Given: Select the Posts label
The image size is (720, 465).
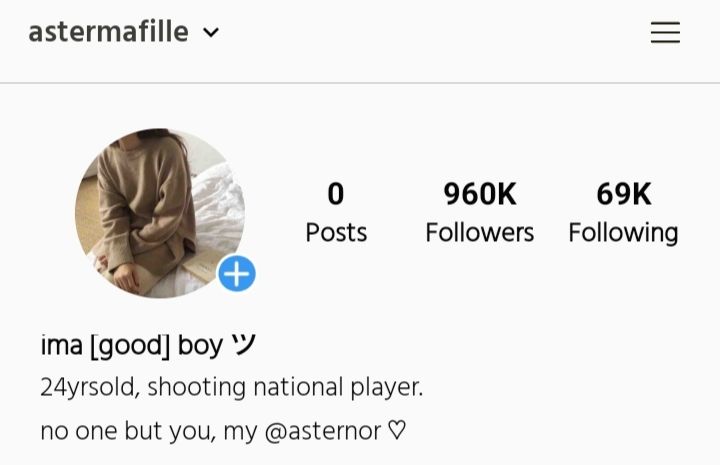Looking at the screenshot, I should coord(336,232).
